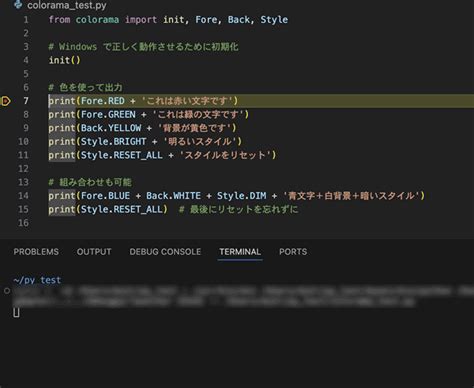
Task: Click 'Style.RESET_ALL' on line 15
Action: click(x=122, y=209)
